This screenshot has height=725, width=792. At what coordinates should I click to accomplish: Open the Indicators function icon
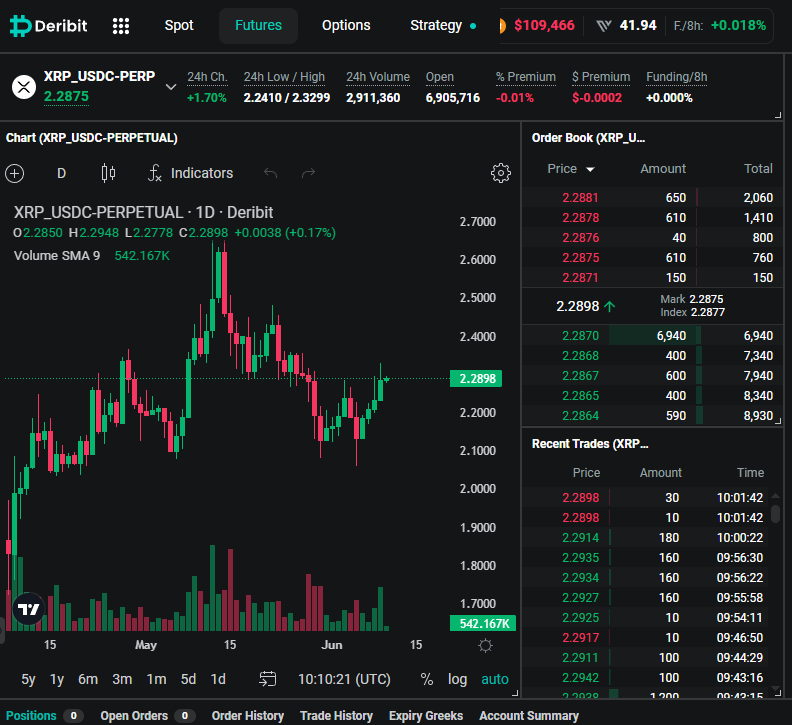(x=155, y=173)
